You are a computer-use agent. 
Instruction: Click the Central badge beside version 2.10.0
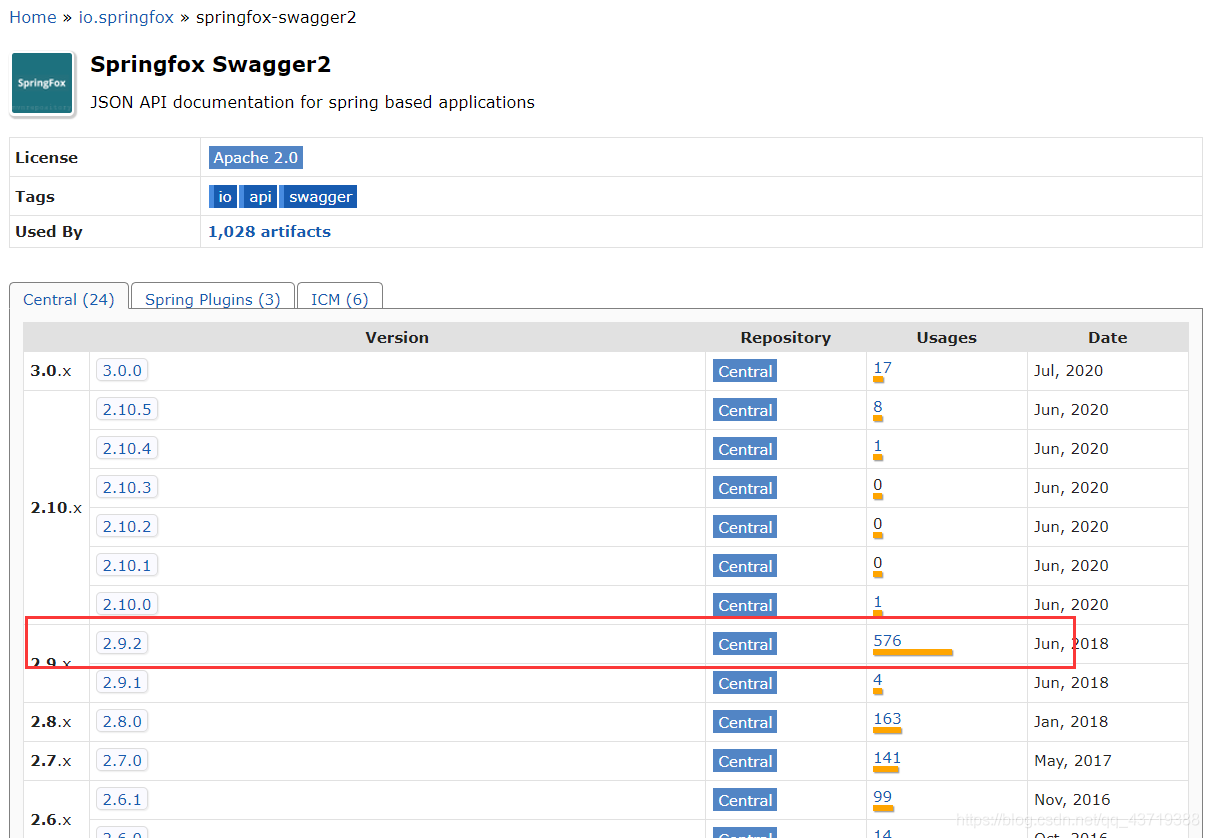pos(744,604)
